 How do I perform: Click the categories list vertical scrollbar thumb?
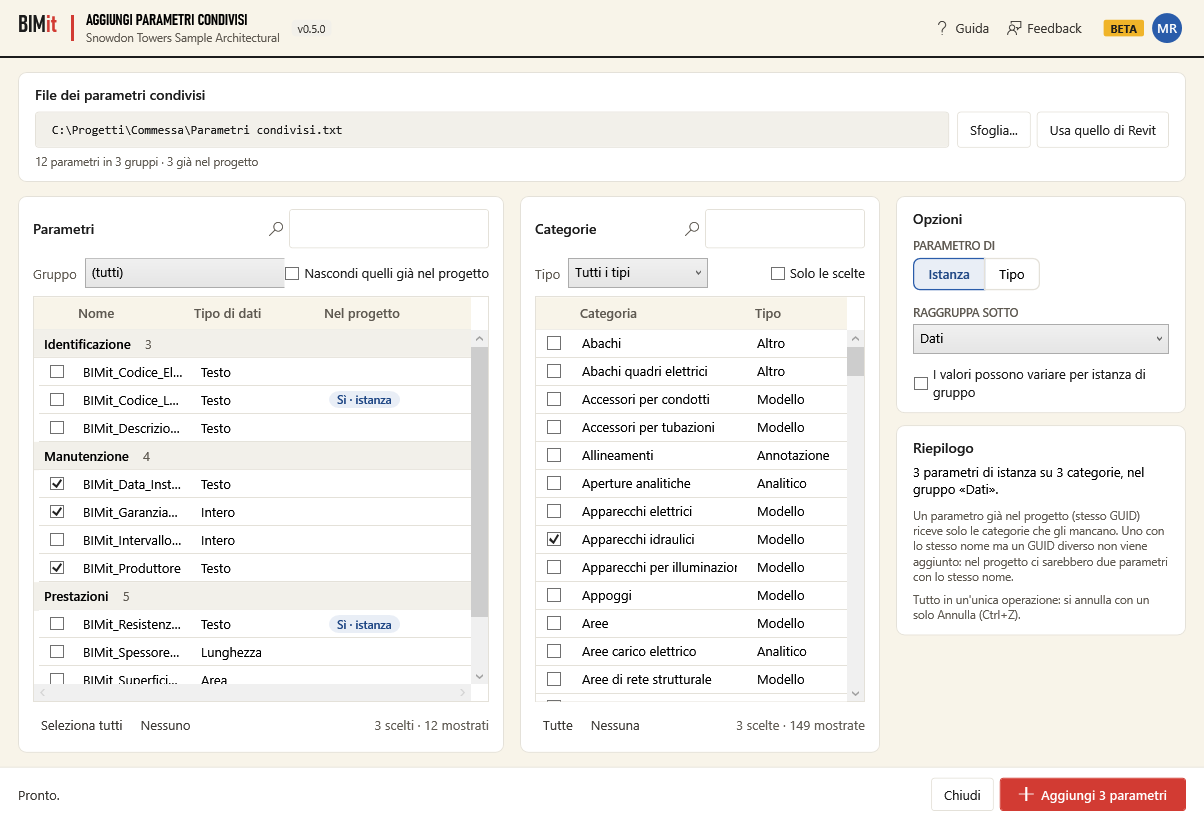[855, 361]
